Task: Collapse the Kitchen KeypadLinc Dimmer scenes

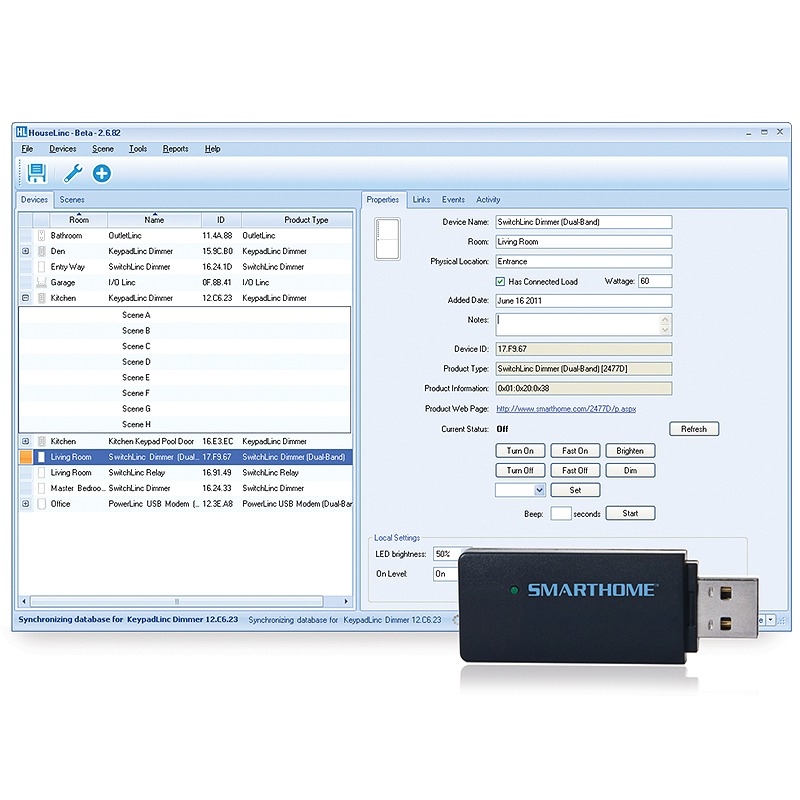Action: pyautogui.click(x=26, y=298)
